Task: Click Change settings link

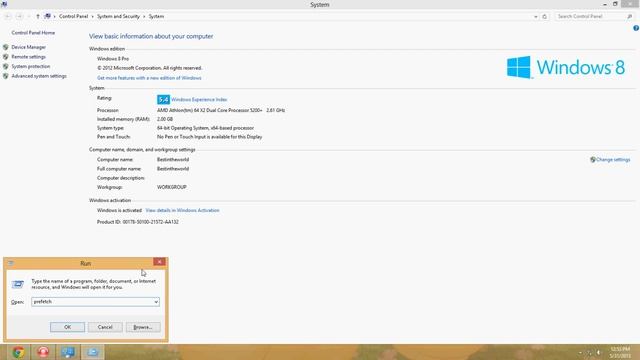Action: (613, 160)
